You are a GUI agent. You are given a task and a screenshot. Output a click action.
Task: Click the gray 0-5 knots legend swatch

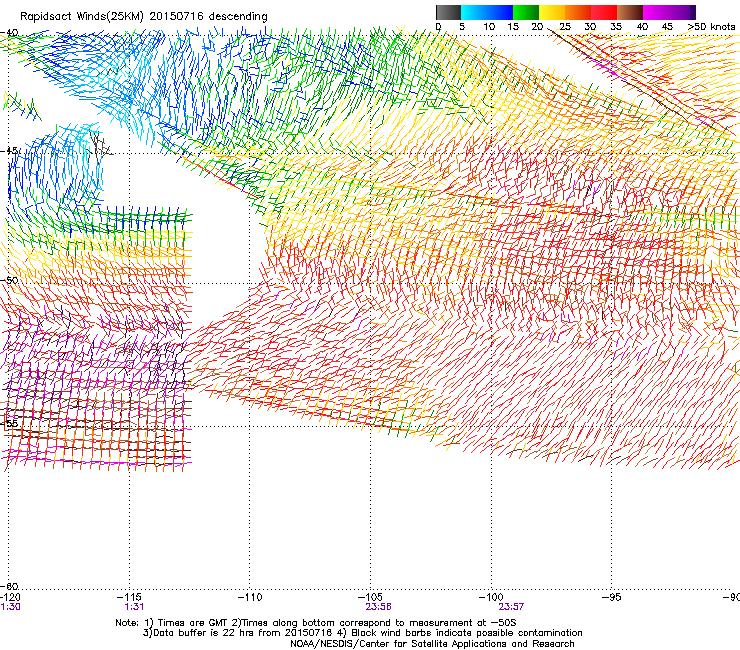(x=448, y=12)
